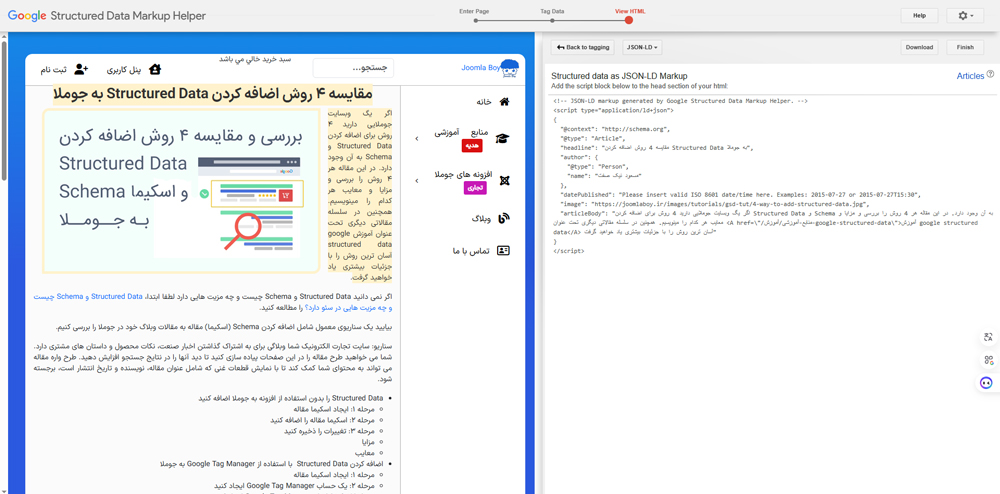Click the datePublished line in the markup
The height and width of the screenshot is (494, 1000).
pos(741,194)
